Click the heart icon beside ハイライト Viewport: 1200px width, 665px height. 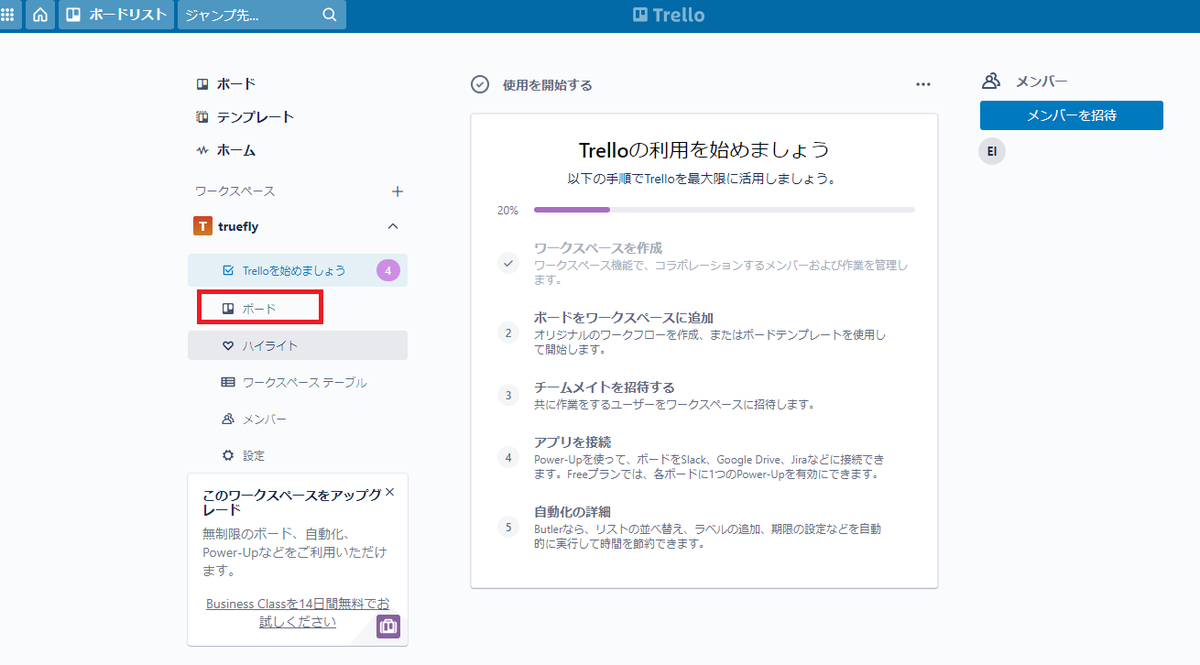coord(230,345)
